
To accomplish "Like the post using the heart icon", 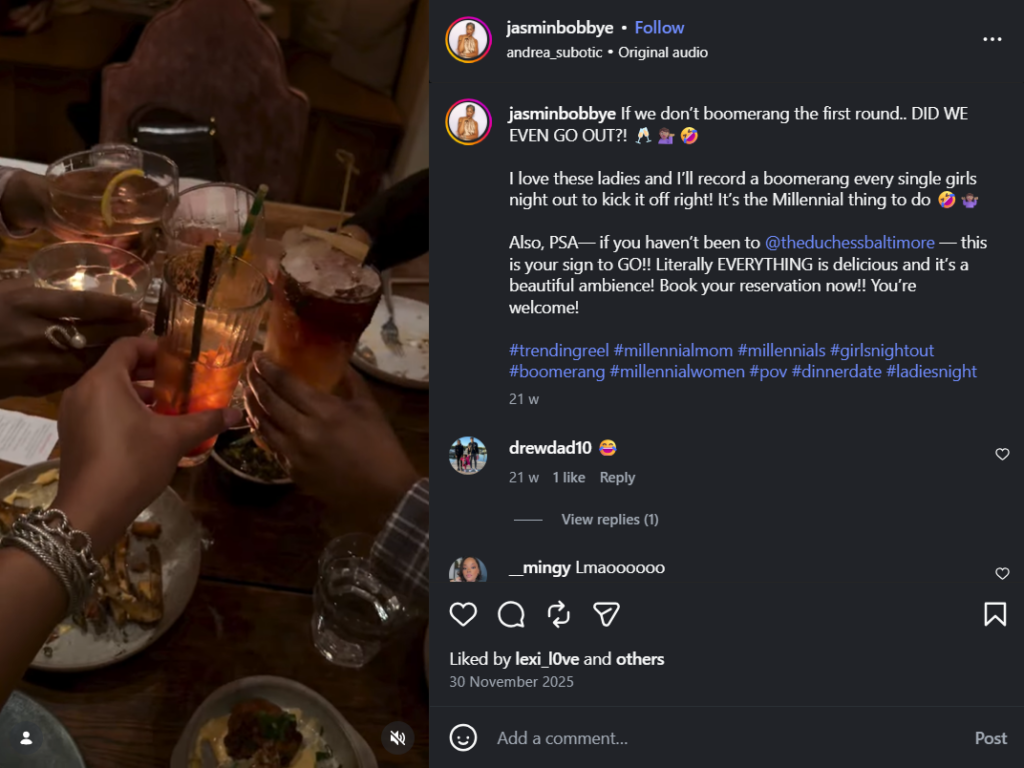I will click(x=463, y=614).
